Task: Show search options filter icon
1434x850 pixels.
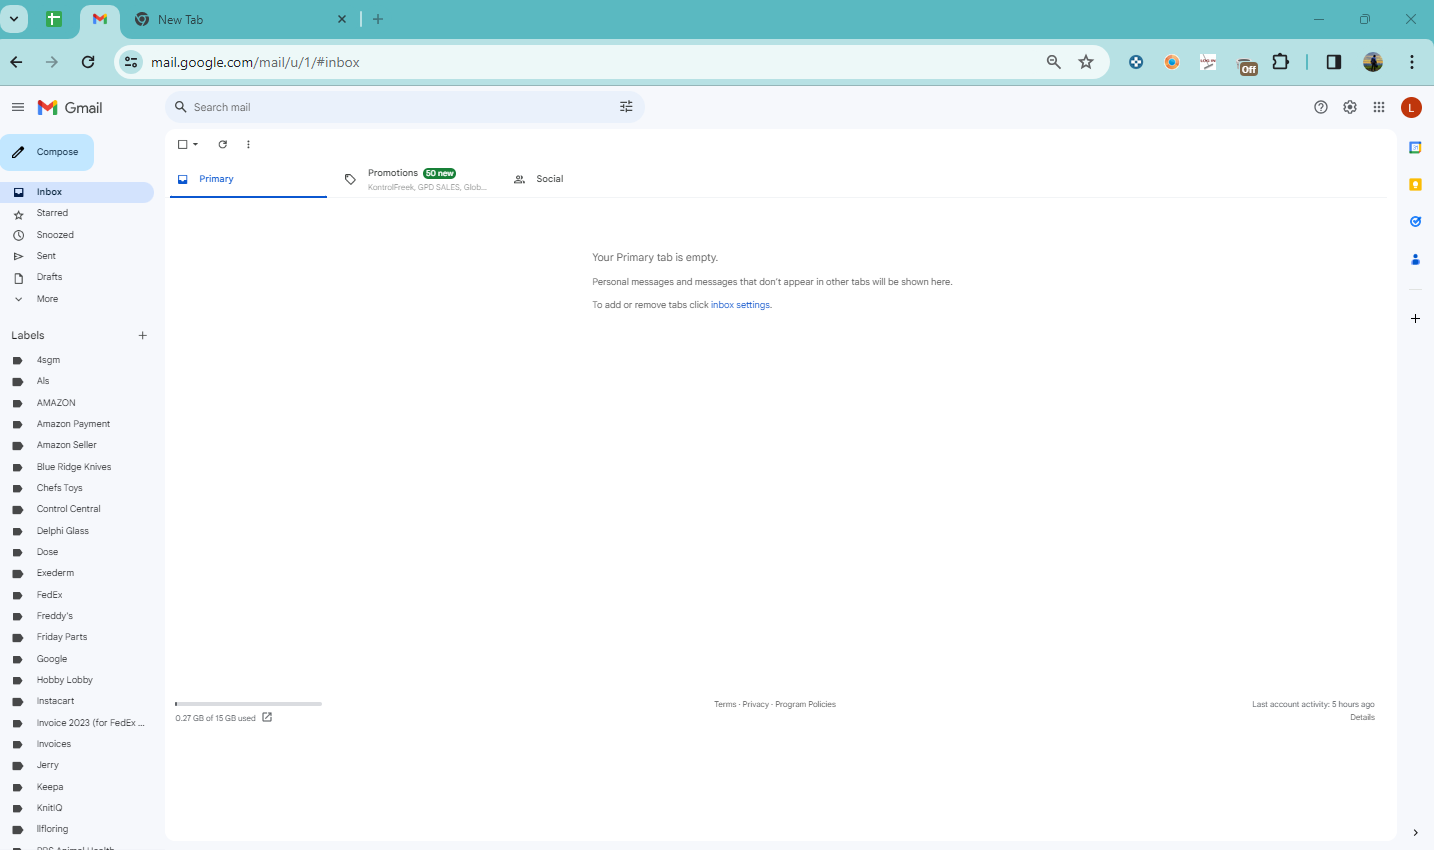Action: coord(626,107)
